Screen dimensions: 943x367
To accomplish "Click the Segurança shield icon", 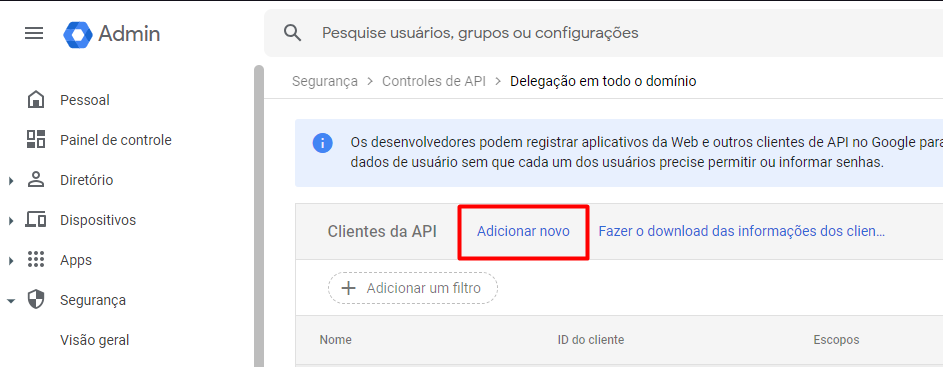I will pos(36,300).
